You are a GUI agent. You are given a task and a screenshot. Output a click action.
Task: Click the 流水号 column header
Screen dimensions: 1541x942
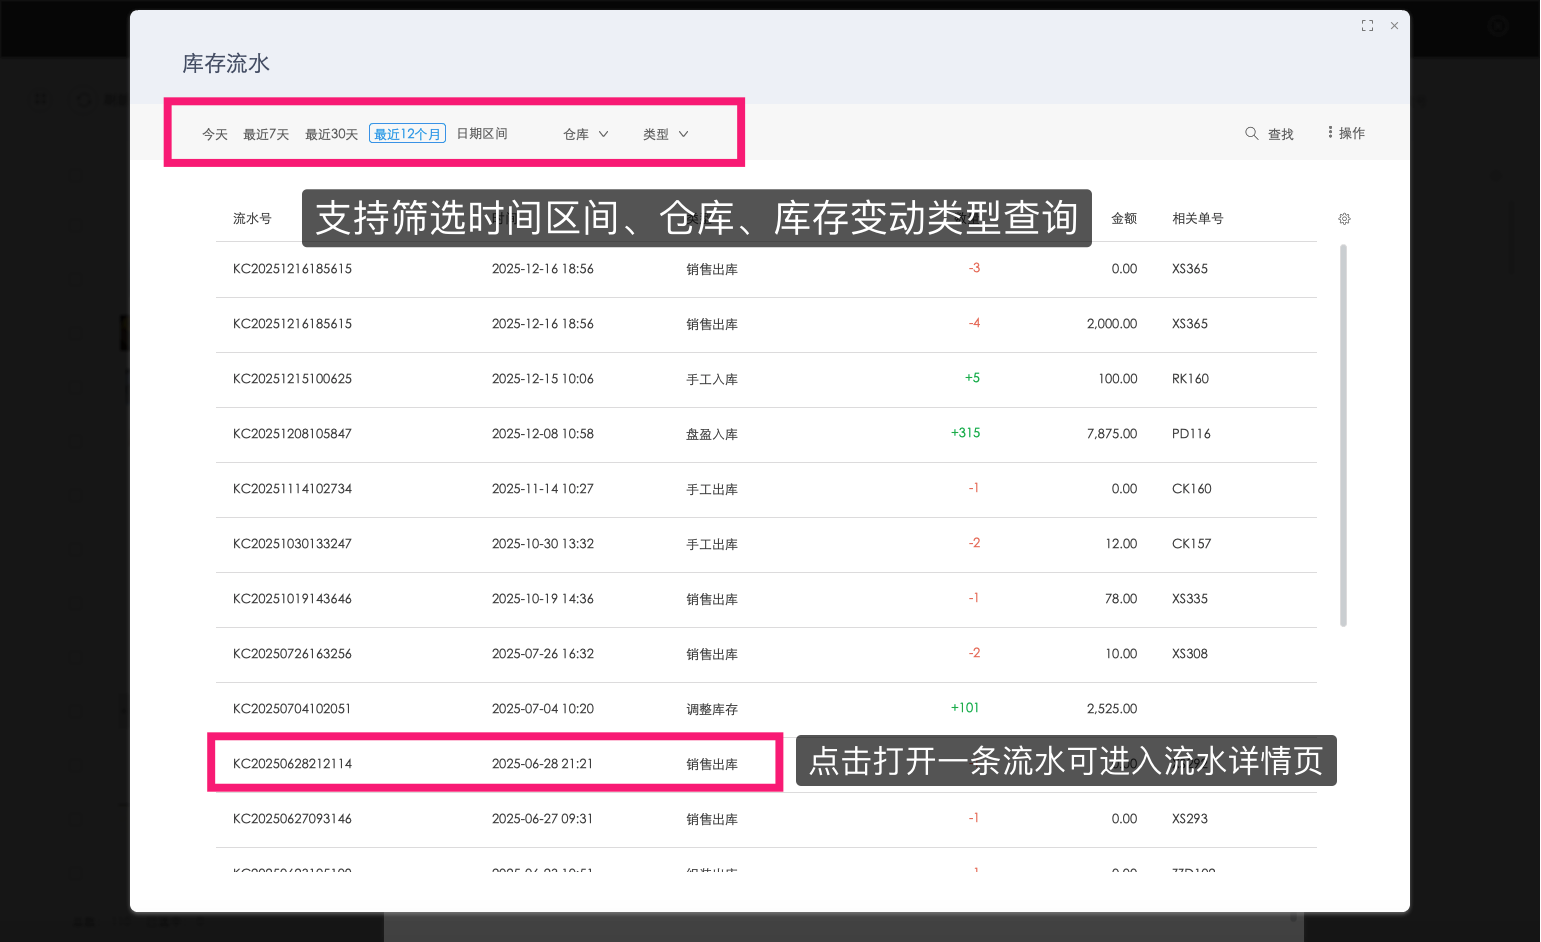click(x=252, y=218)
